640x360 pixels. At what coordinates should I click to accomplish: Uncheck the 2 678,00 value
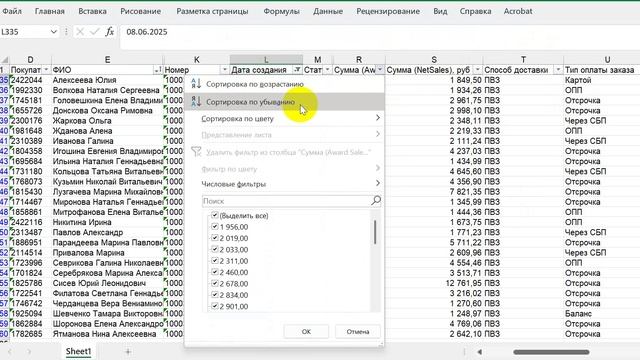click(x=215, y=283)
